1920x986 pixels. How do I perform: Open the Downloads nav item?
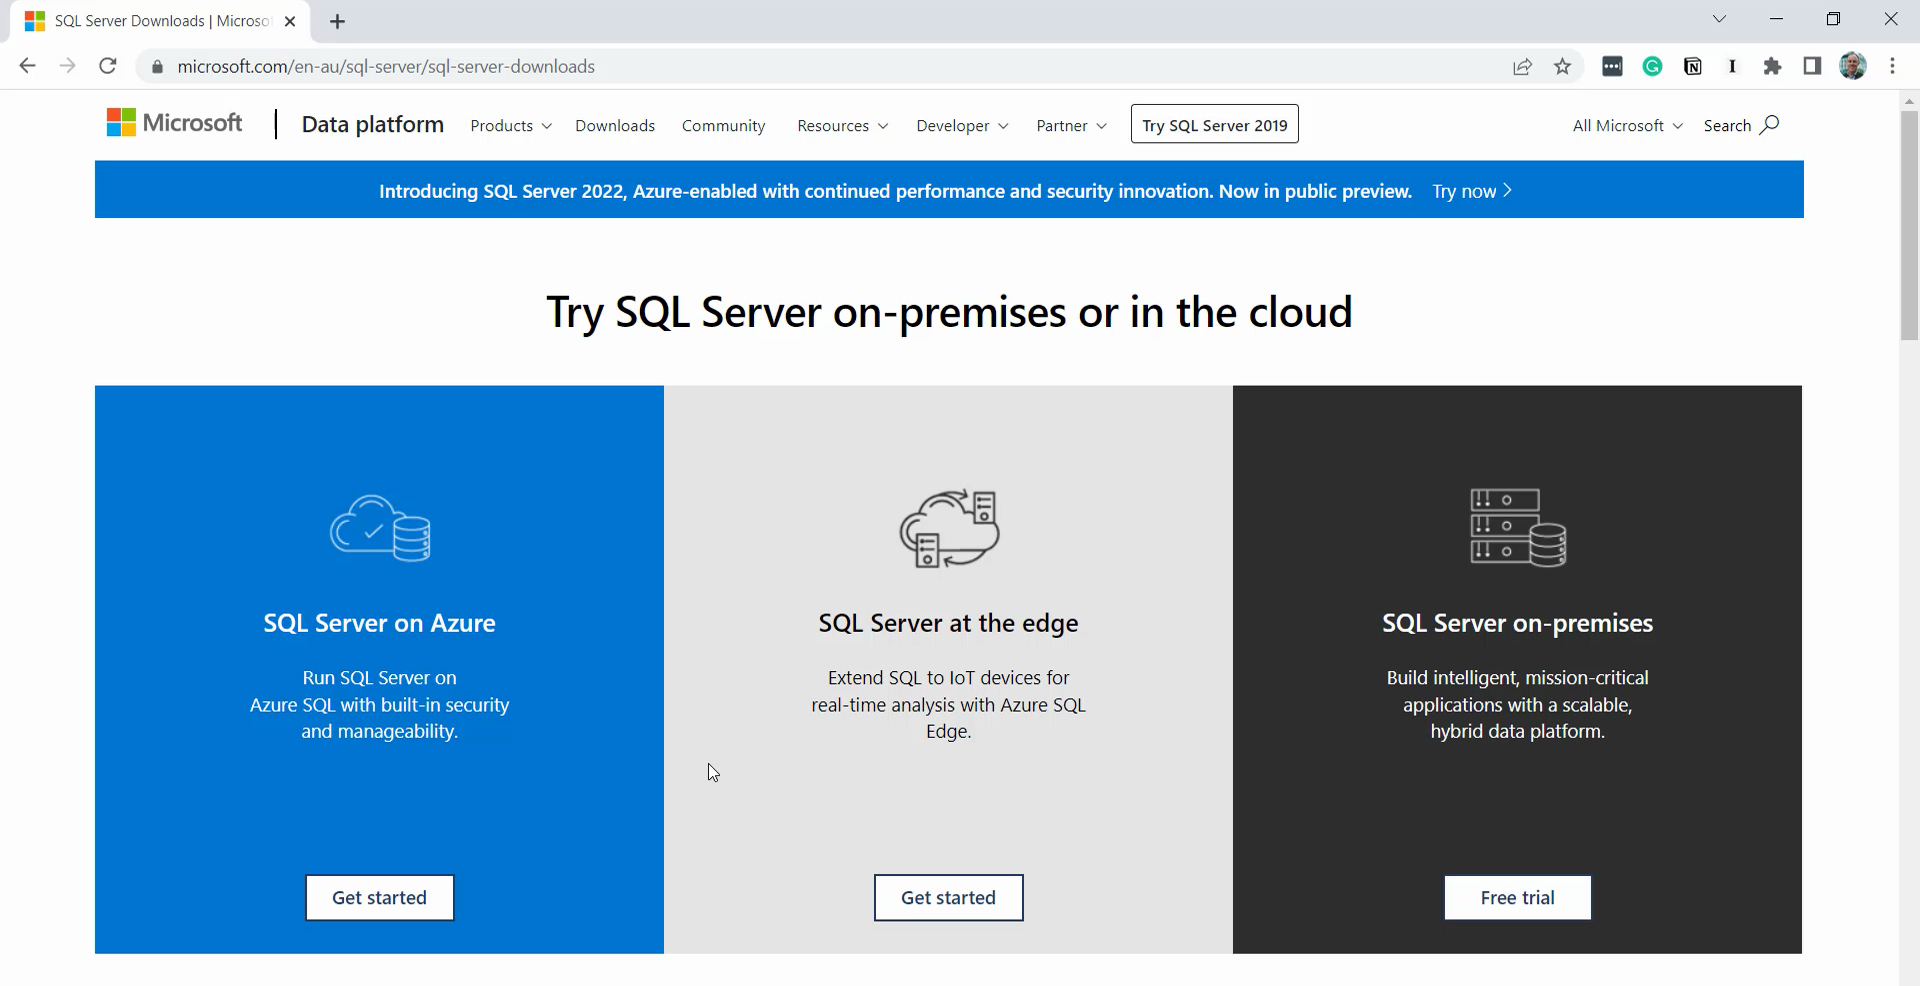pos(615,126)
